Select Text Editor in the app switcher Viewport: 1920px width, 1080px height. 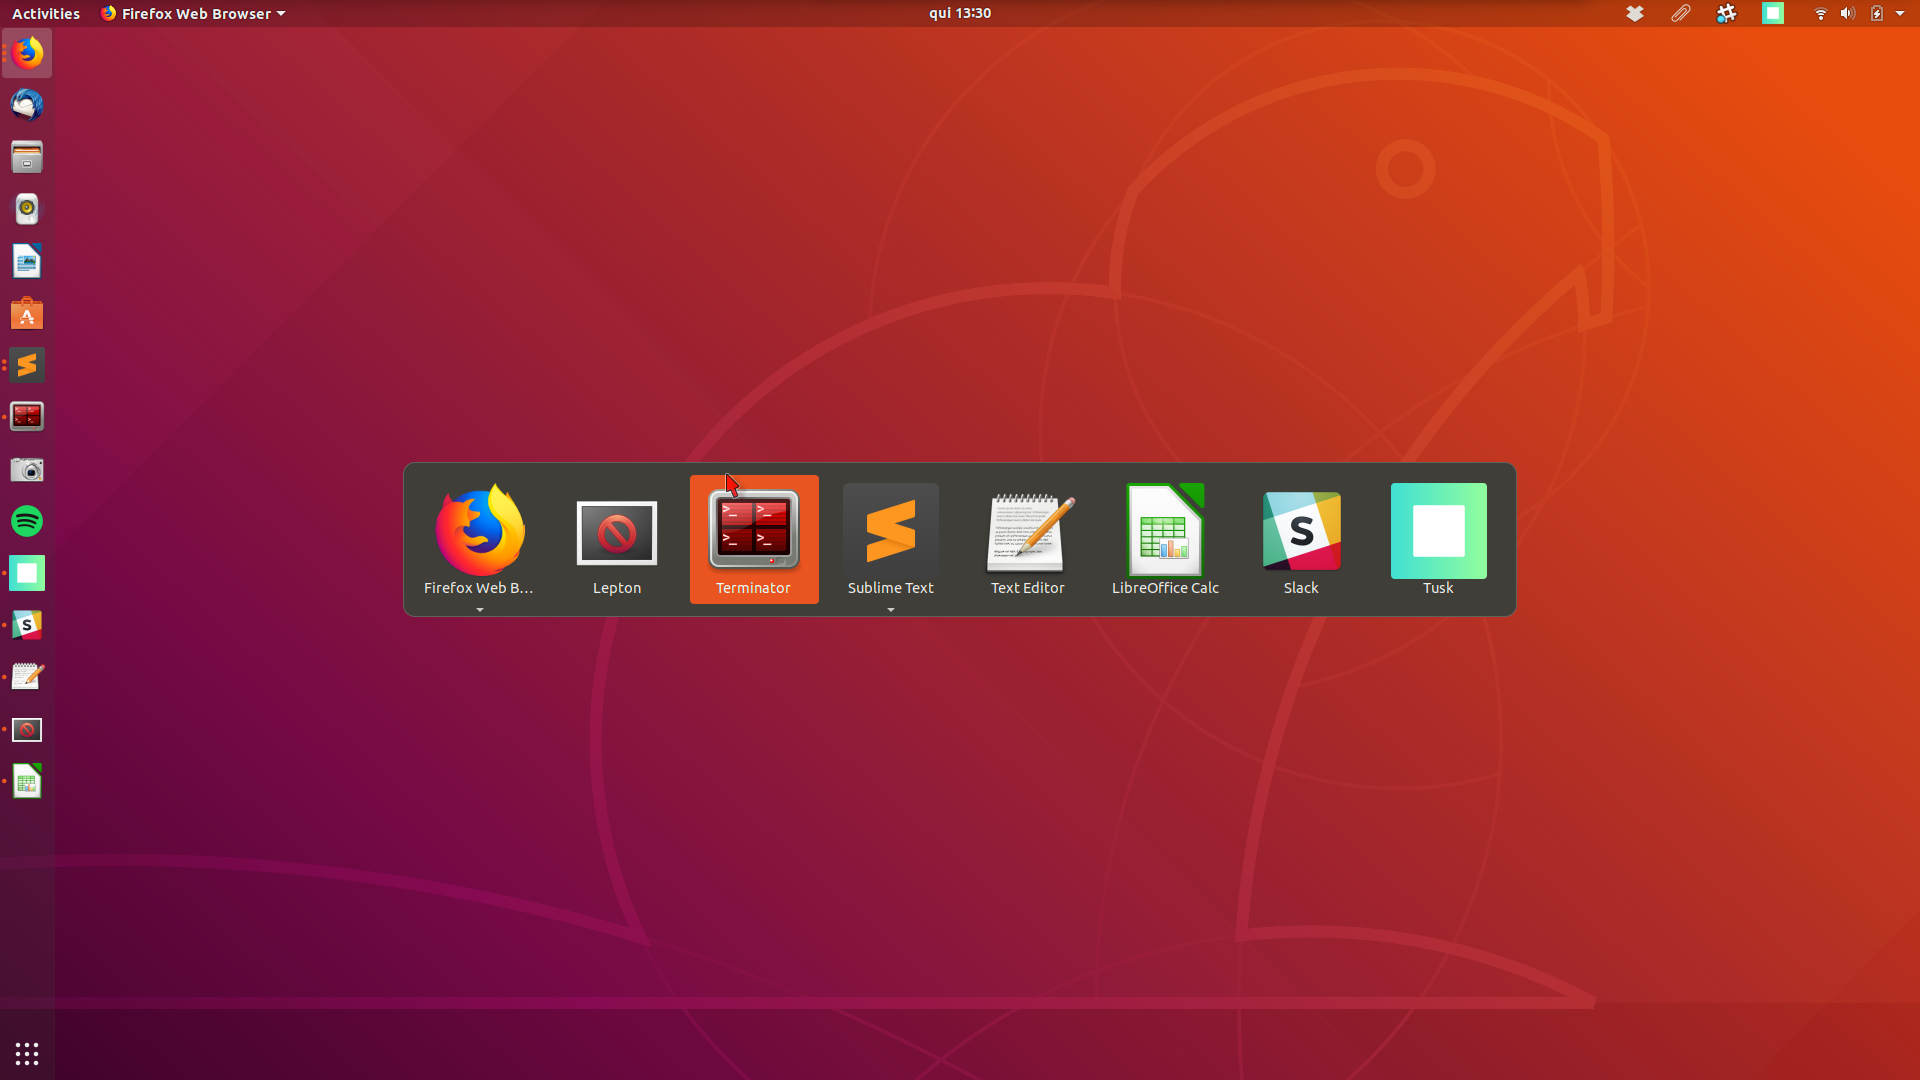(x=1028, y=539)
